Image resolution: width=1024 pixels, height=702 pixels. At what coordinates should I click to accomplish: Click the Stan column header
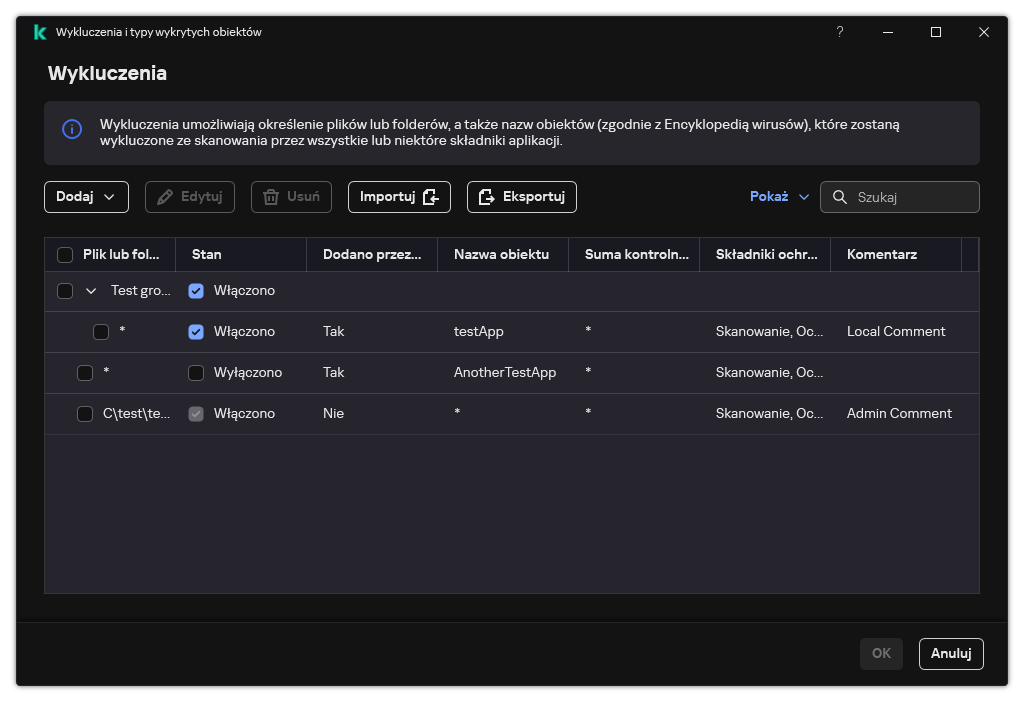207,255
